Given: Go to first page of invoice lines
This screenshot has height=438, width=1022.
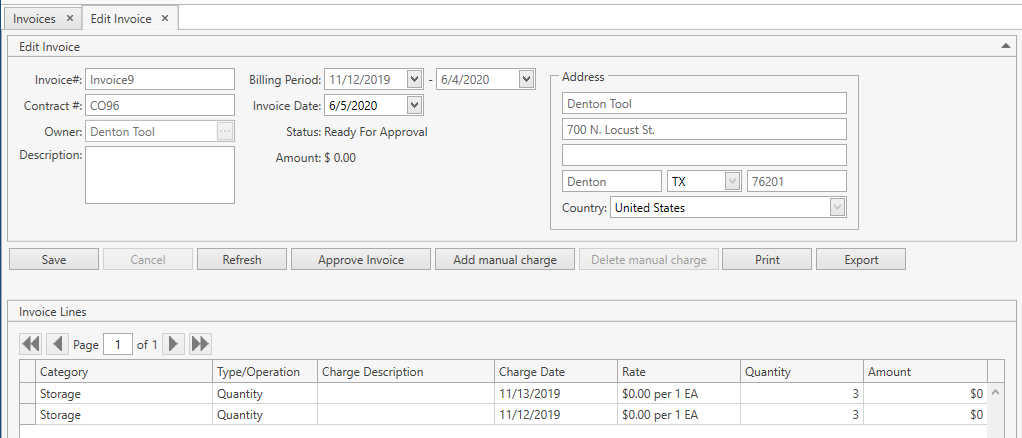Looking at the screenshot, I should point(31,344).
